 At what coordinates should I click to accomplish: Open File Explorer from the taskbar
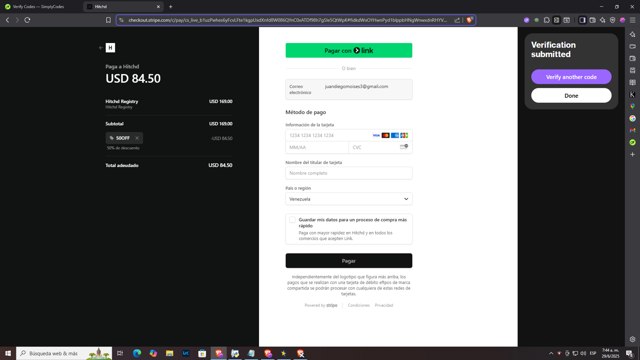click(x=169, y=353)
